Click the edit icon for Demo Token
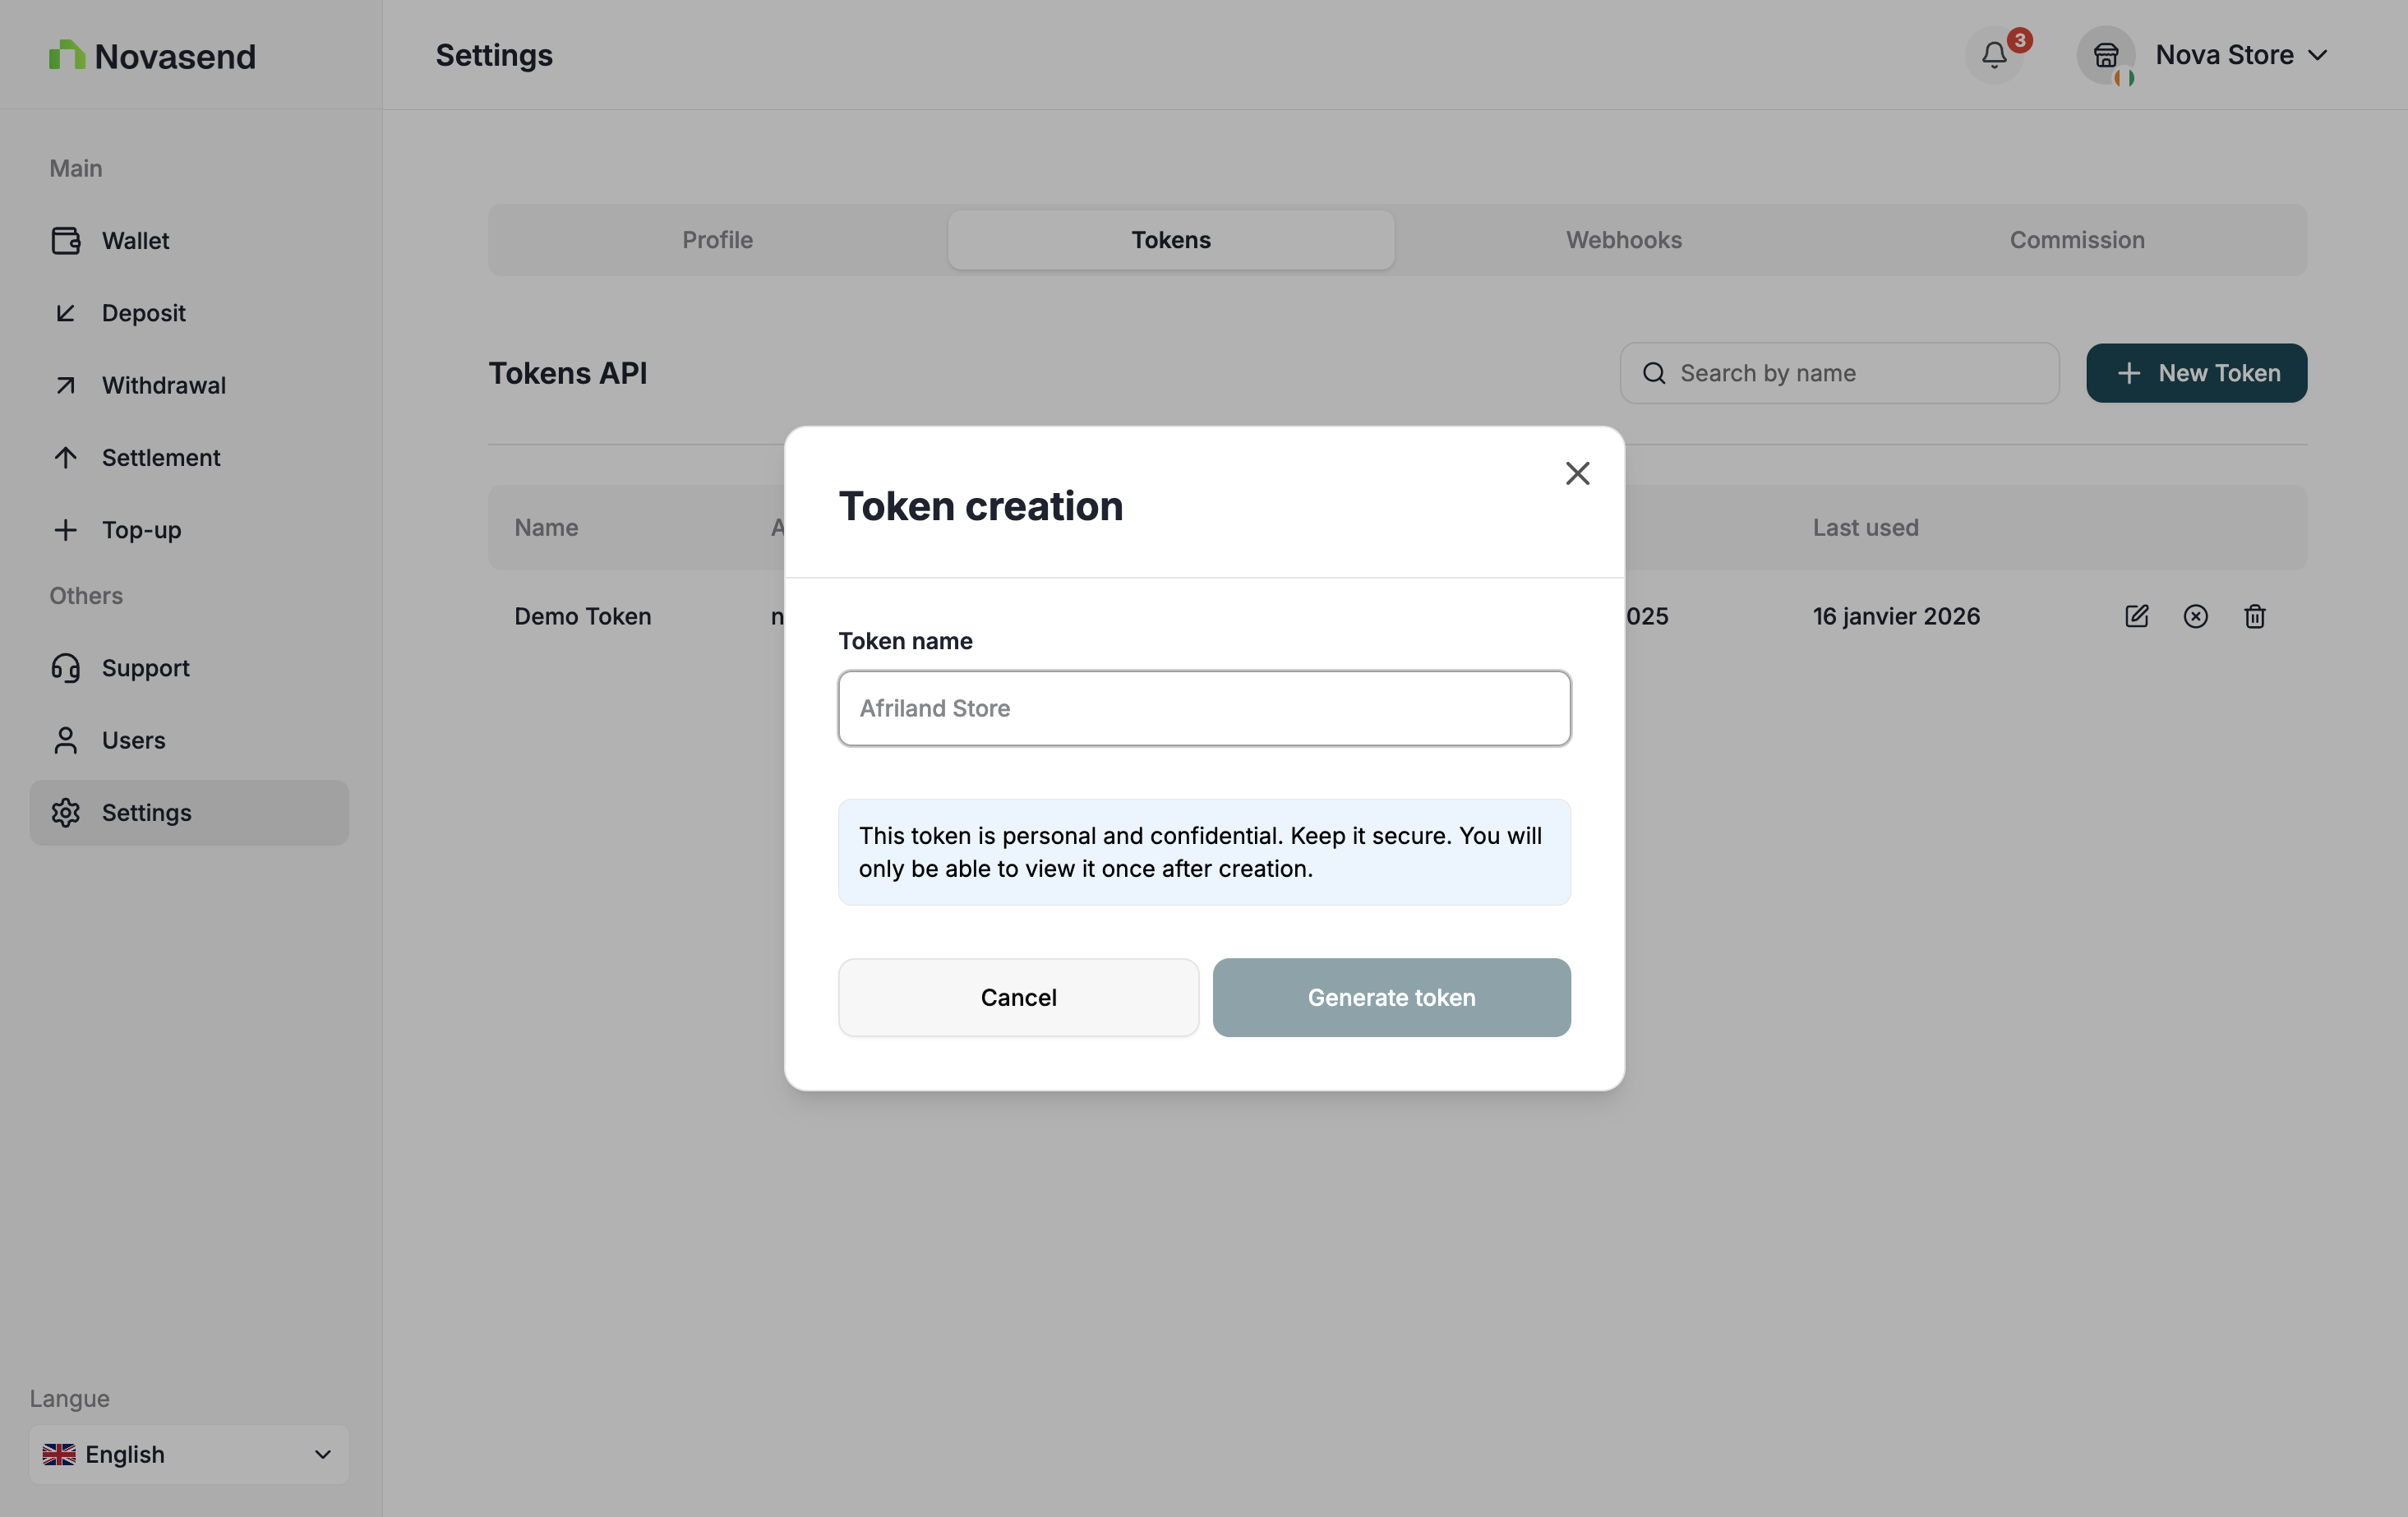This screenshot has height=1517, width=2408. 2136,616
